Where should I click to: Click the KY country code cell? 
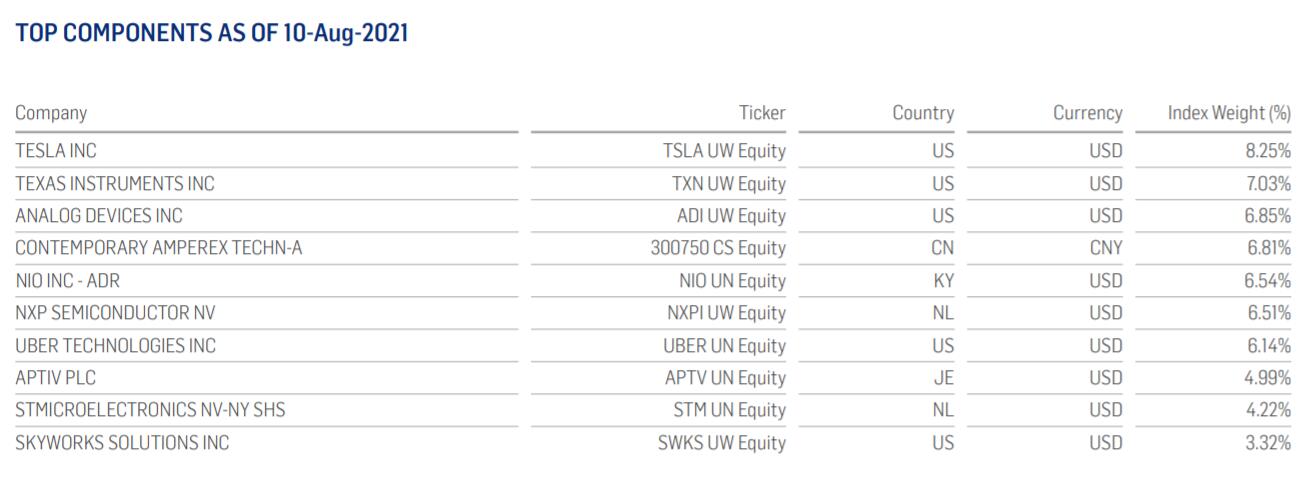pos(943,281)
